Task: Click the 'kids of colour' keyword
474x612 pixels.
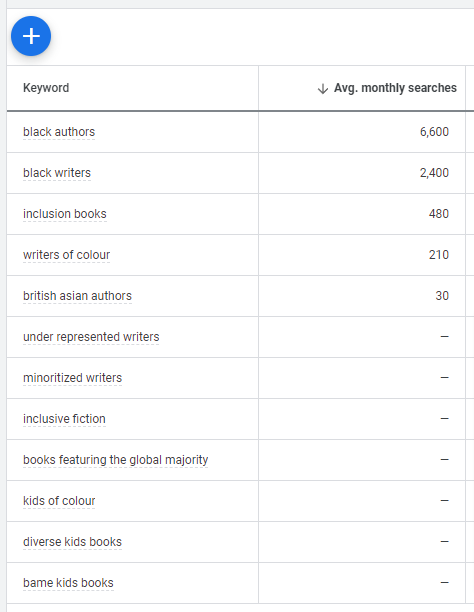Action: pos(59,501)
